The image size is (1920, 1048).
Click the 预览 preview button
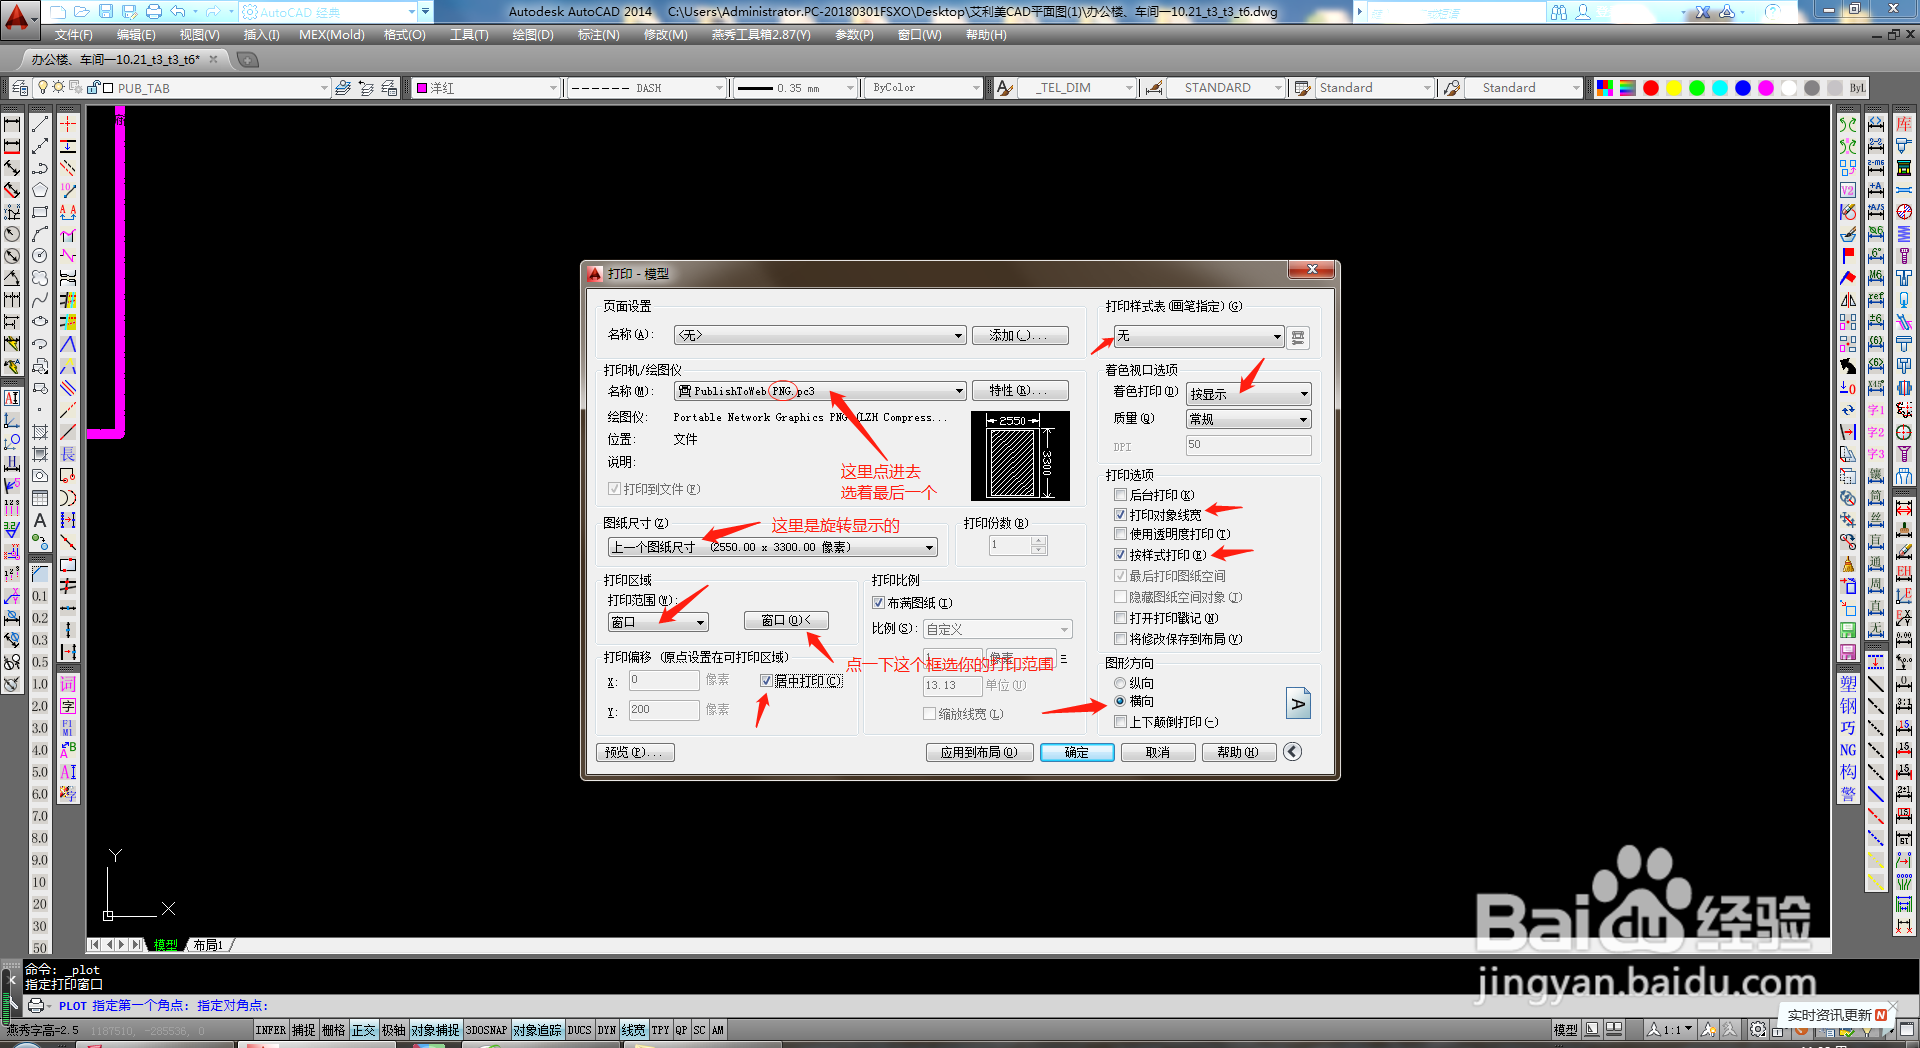(x=635, y=752)
